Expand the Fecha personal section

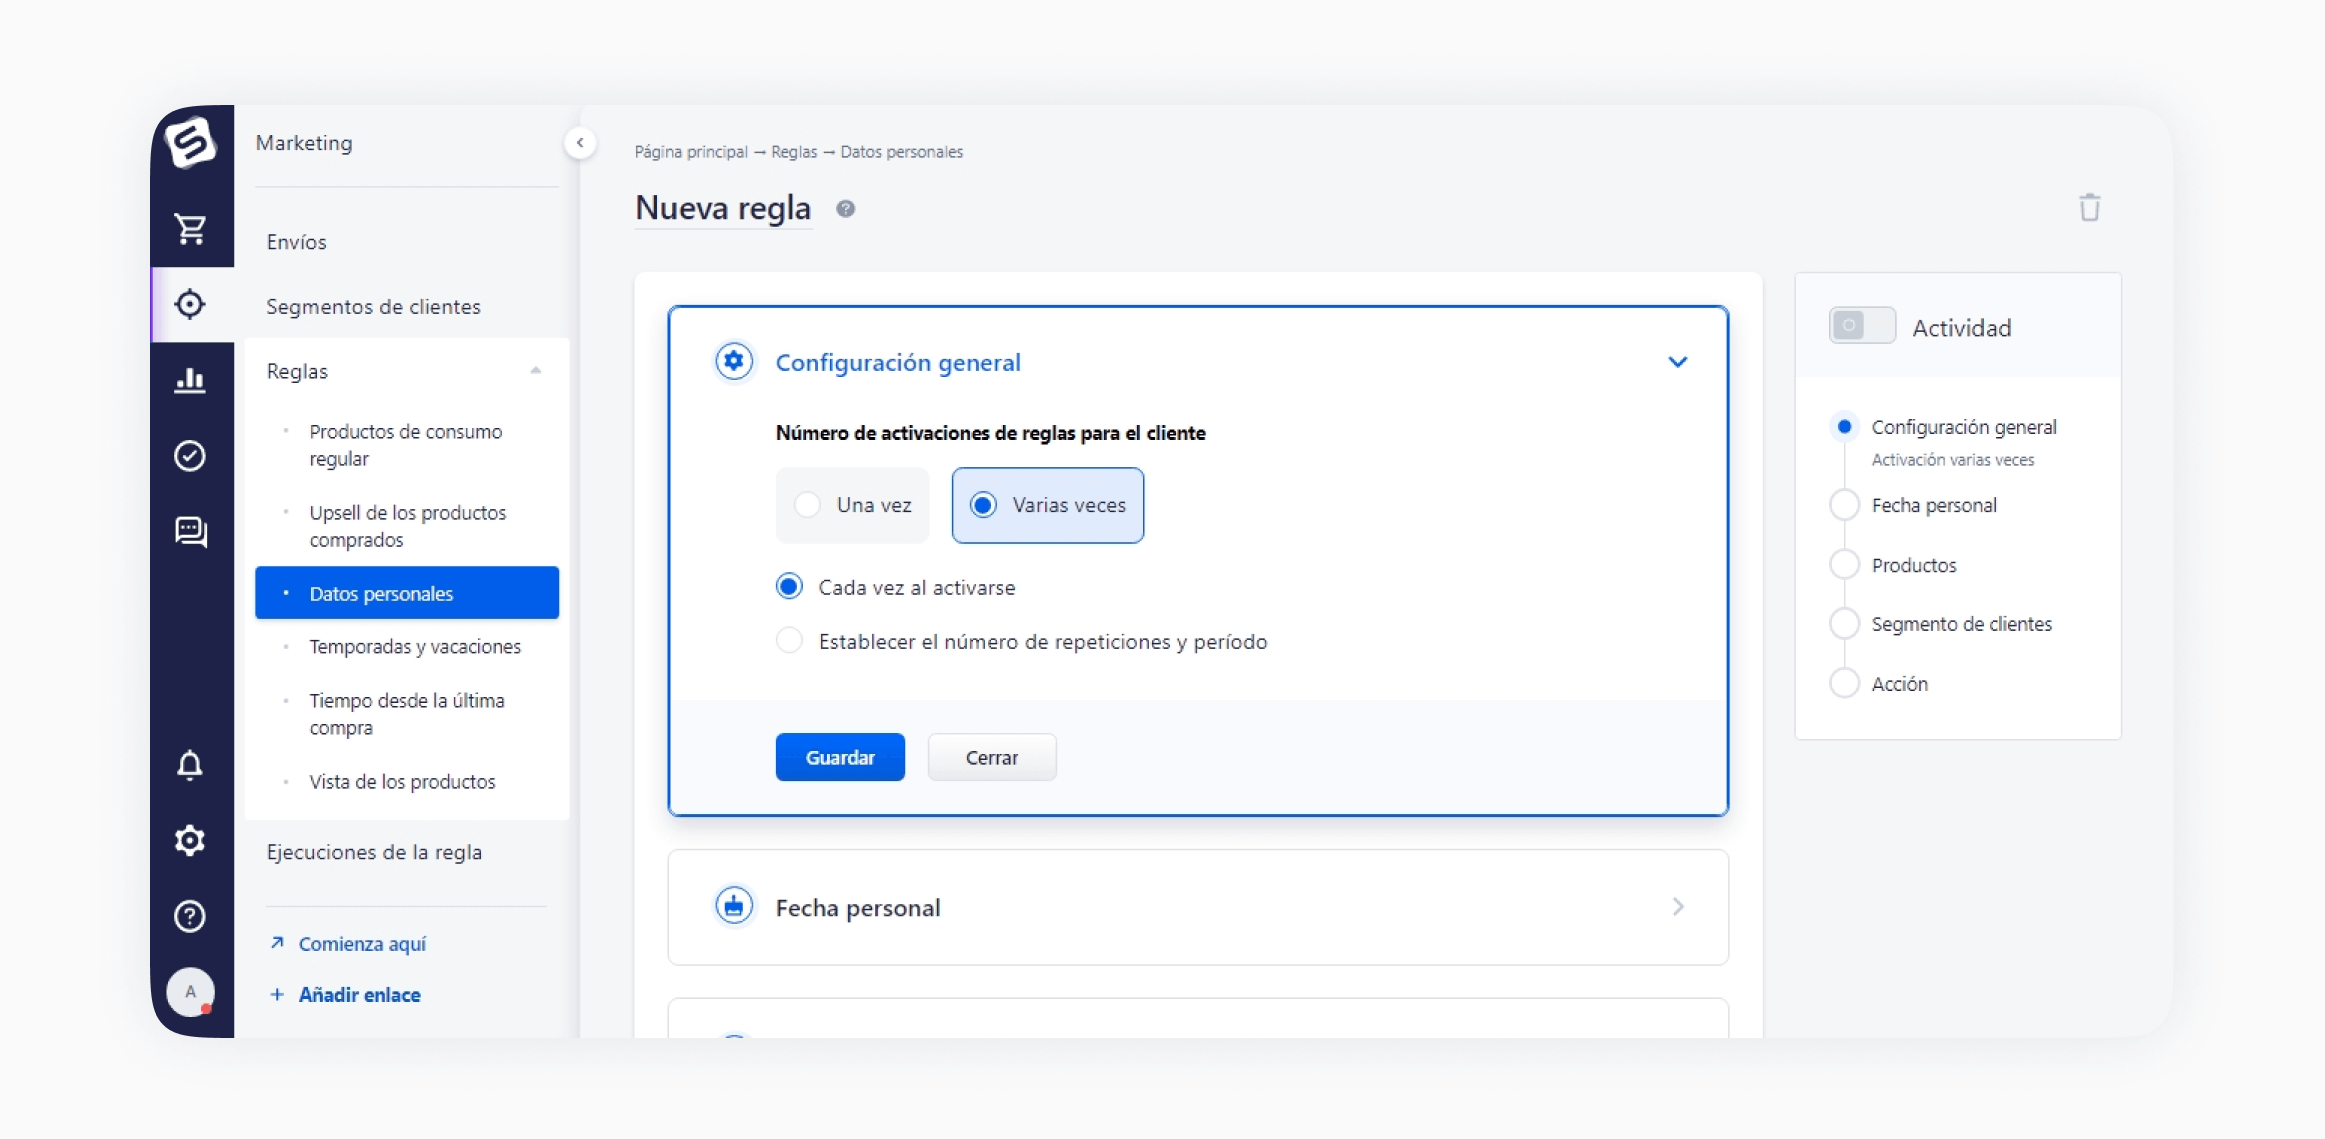pyautogui.click(x=1677, y=907)
